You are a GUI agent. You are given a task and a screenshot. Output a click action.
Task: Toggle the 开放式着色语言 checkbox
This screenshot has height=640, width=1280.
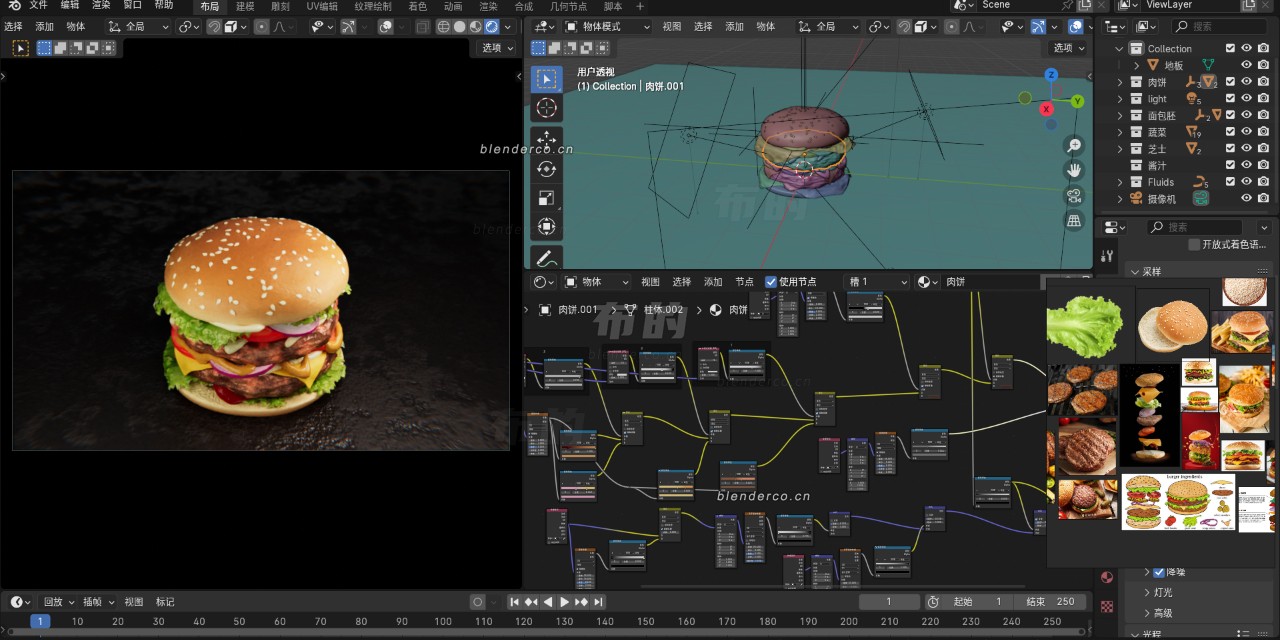coord(1194,245)
